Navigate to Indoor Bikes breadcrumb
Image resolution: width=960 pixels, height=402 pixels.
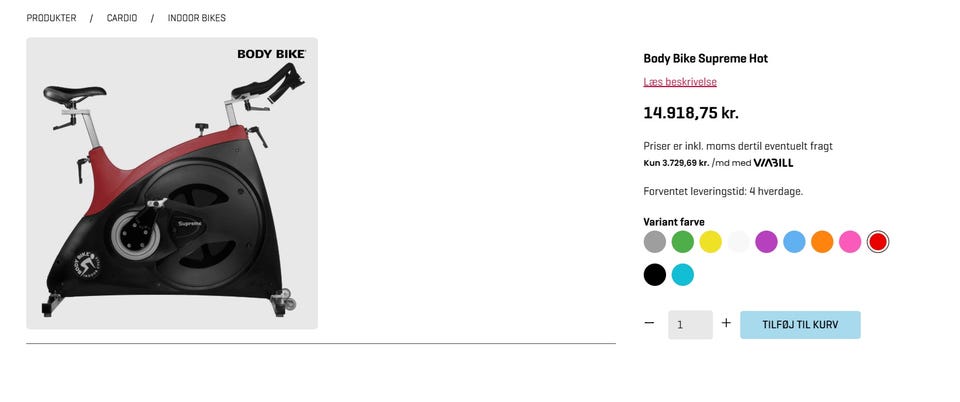pos(197,18)
